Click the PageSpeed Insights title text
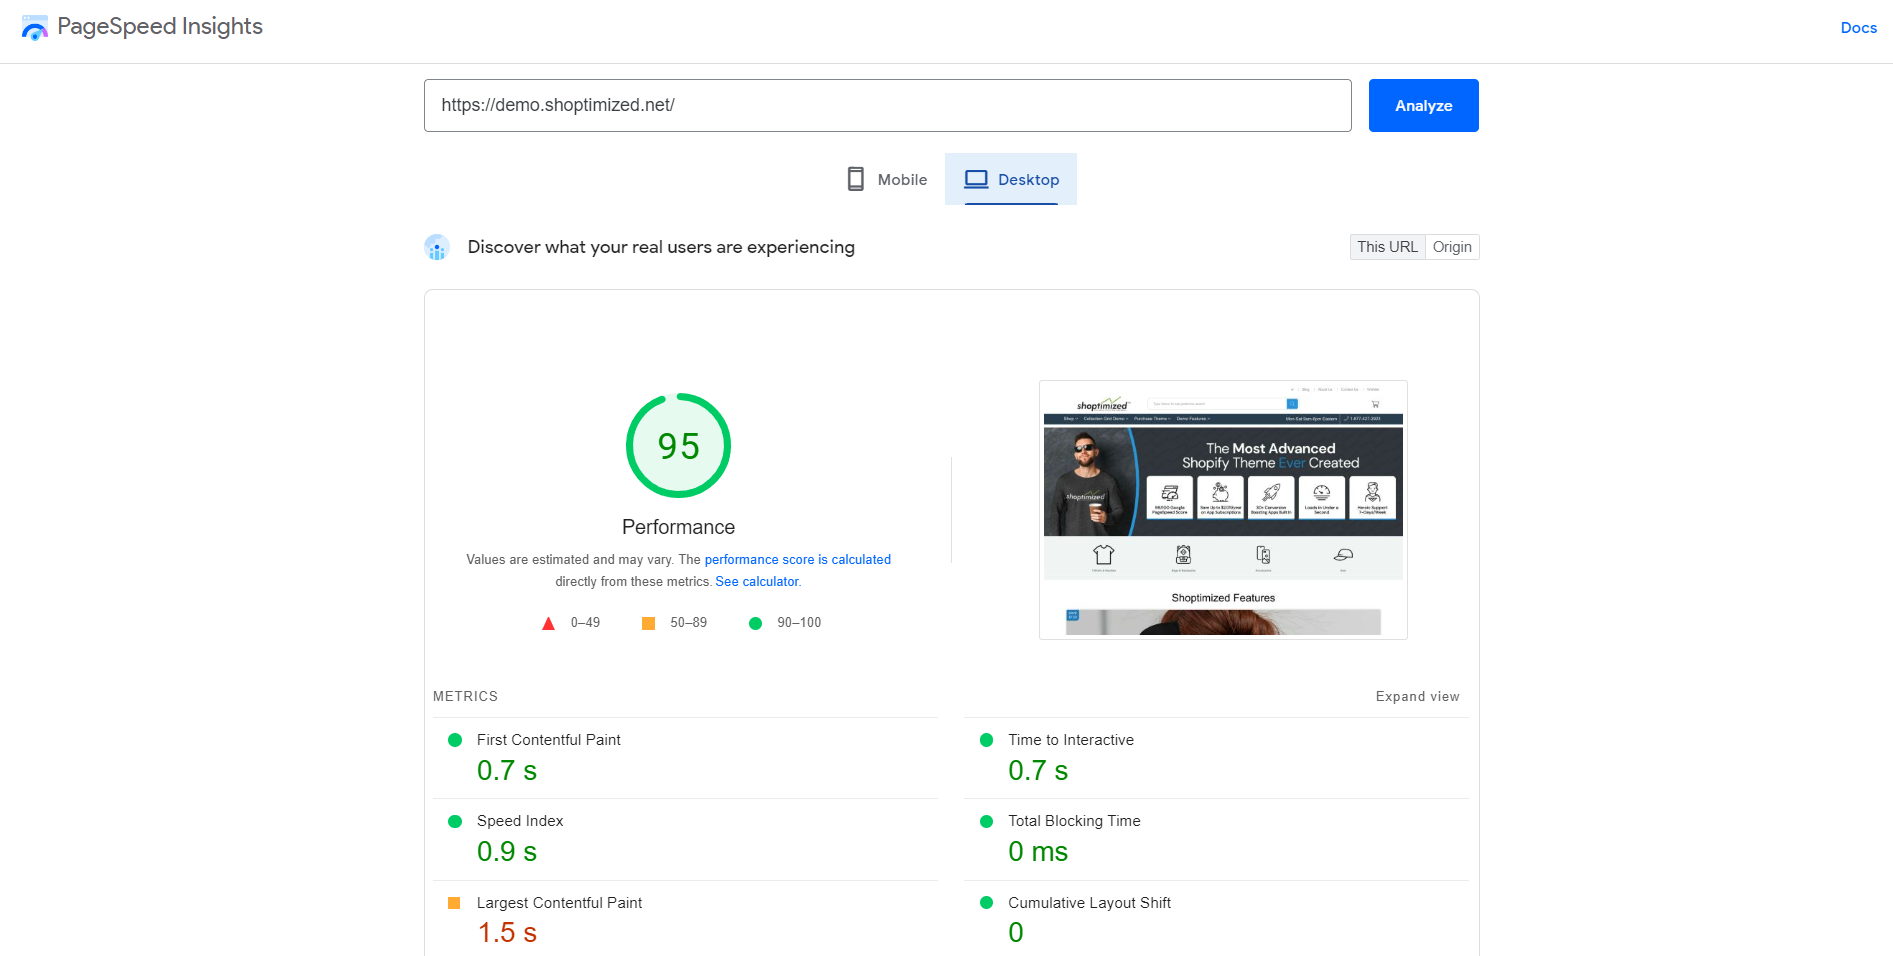 pos(160,27)
